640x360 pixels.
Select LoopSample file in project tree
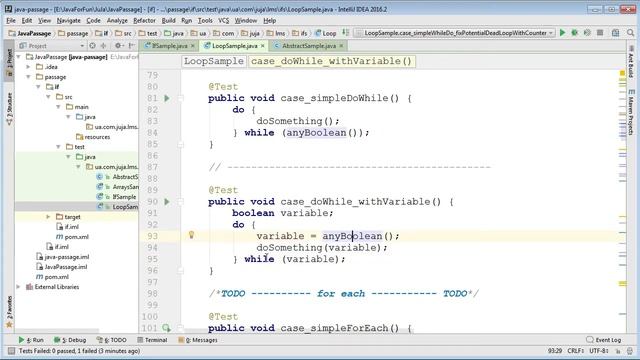[x=118, y=207]
